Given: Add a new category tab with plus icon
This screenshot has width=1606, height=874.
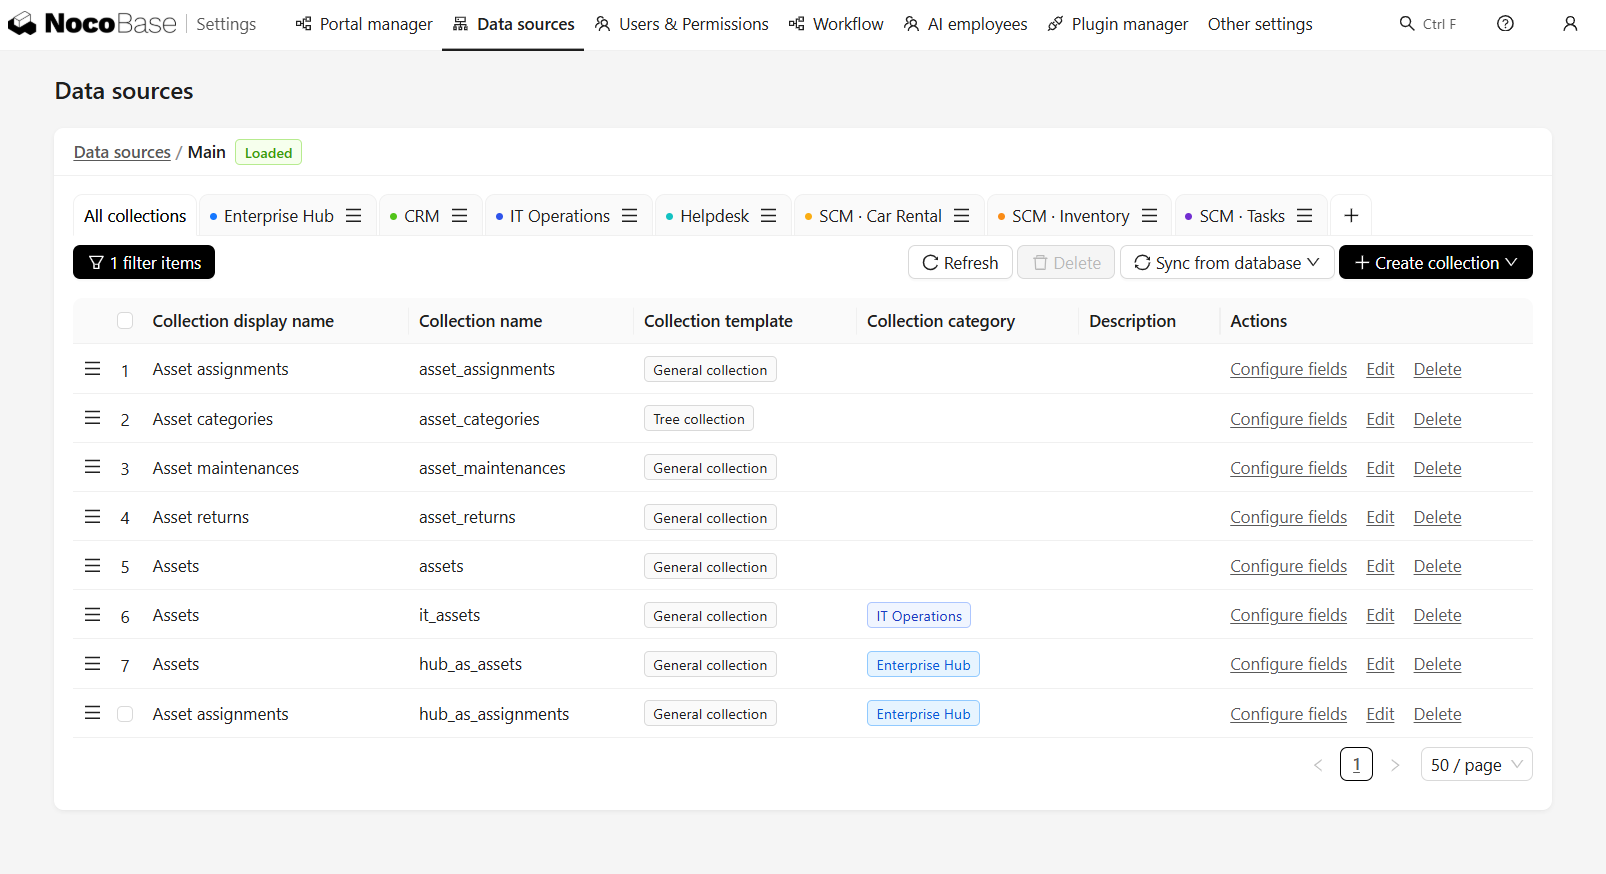Looking at the screenshot, I should (1351, 216).
